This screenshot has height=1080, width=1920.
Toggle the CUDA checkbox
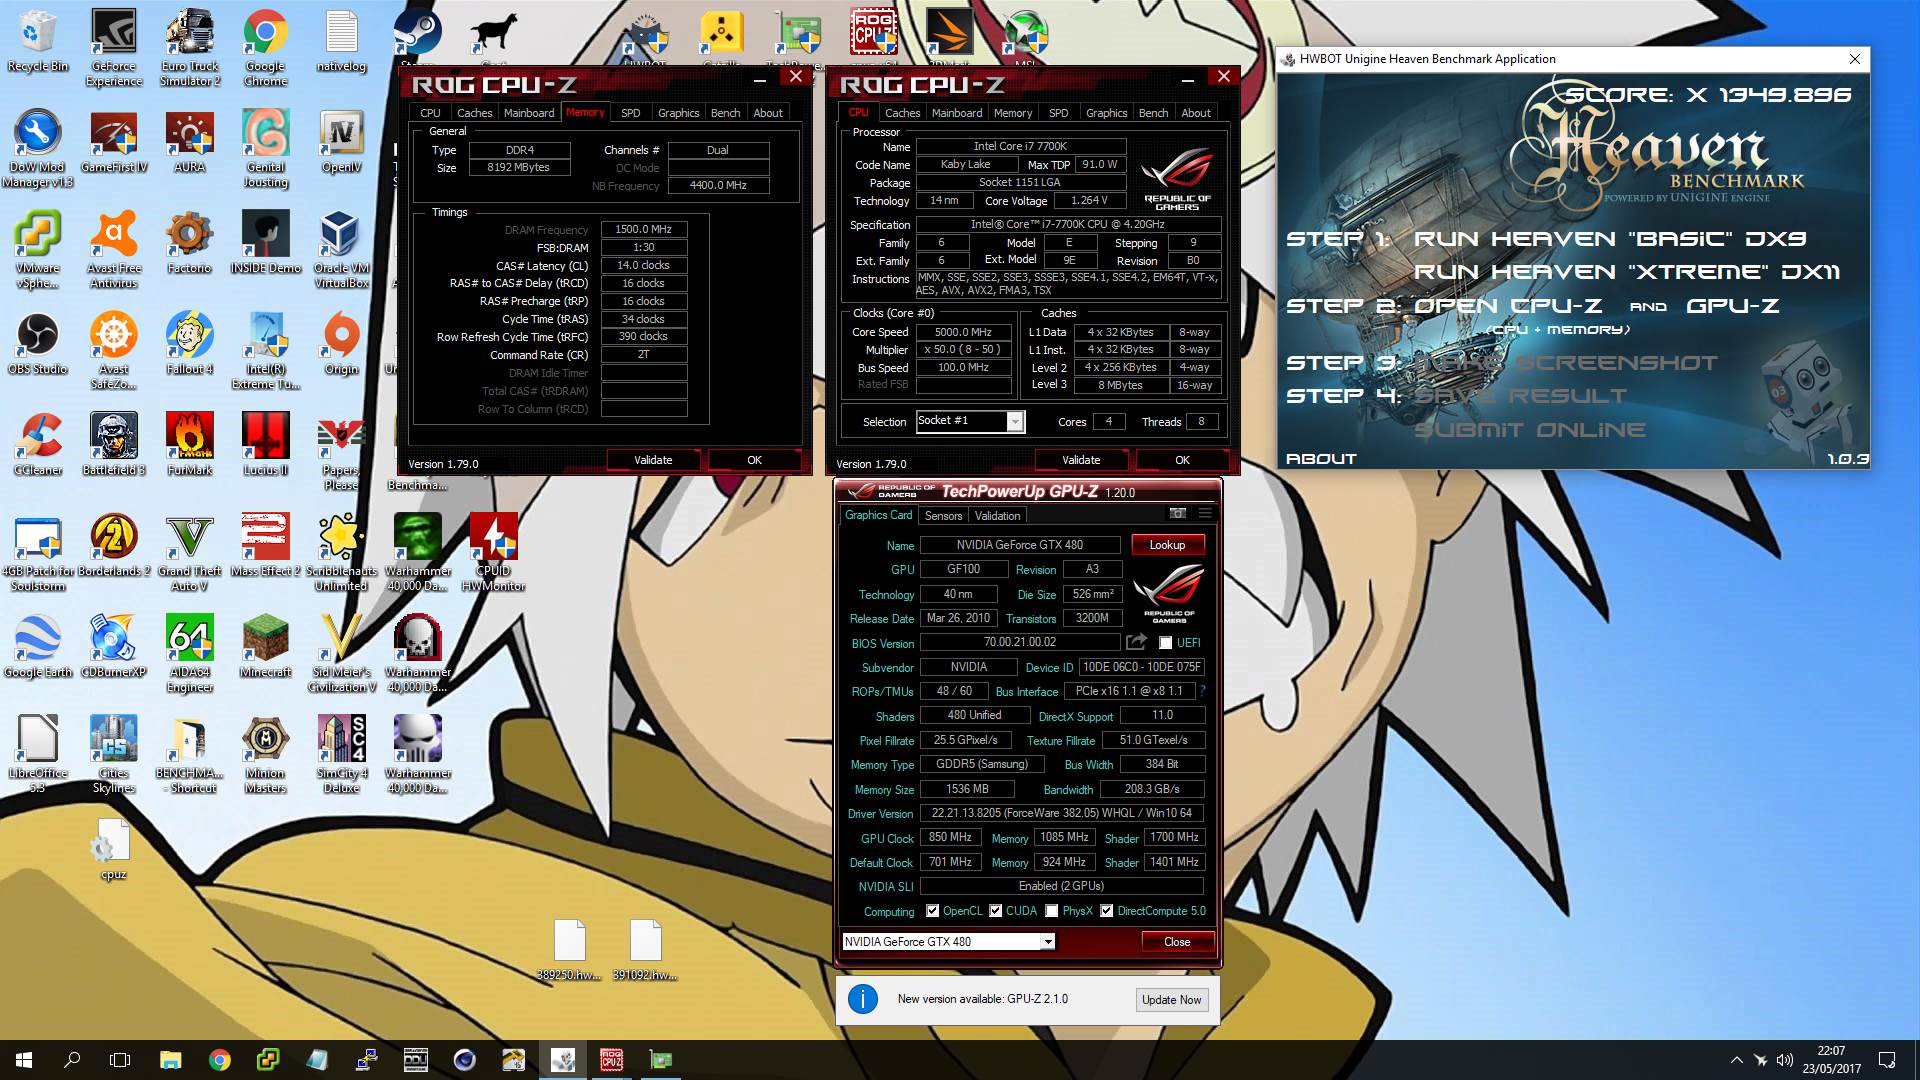(995, 911)
